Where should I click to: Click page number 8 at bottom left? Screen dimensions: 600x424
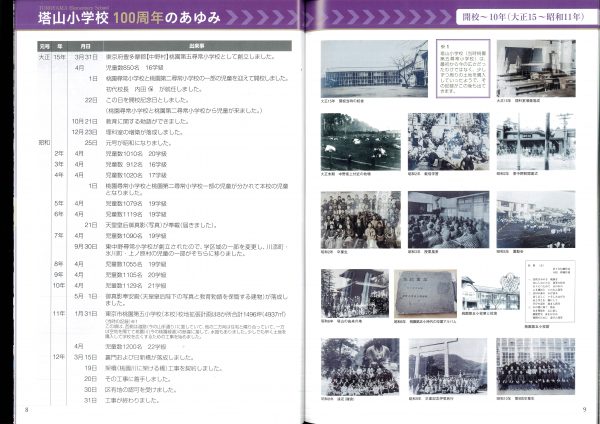tap(27, 408)
